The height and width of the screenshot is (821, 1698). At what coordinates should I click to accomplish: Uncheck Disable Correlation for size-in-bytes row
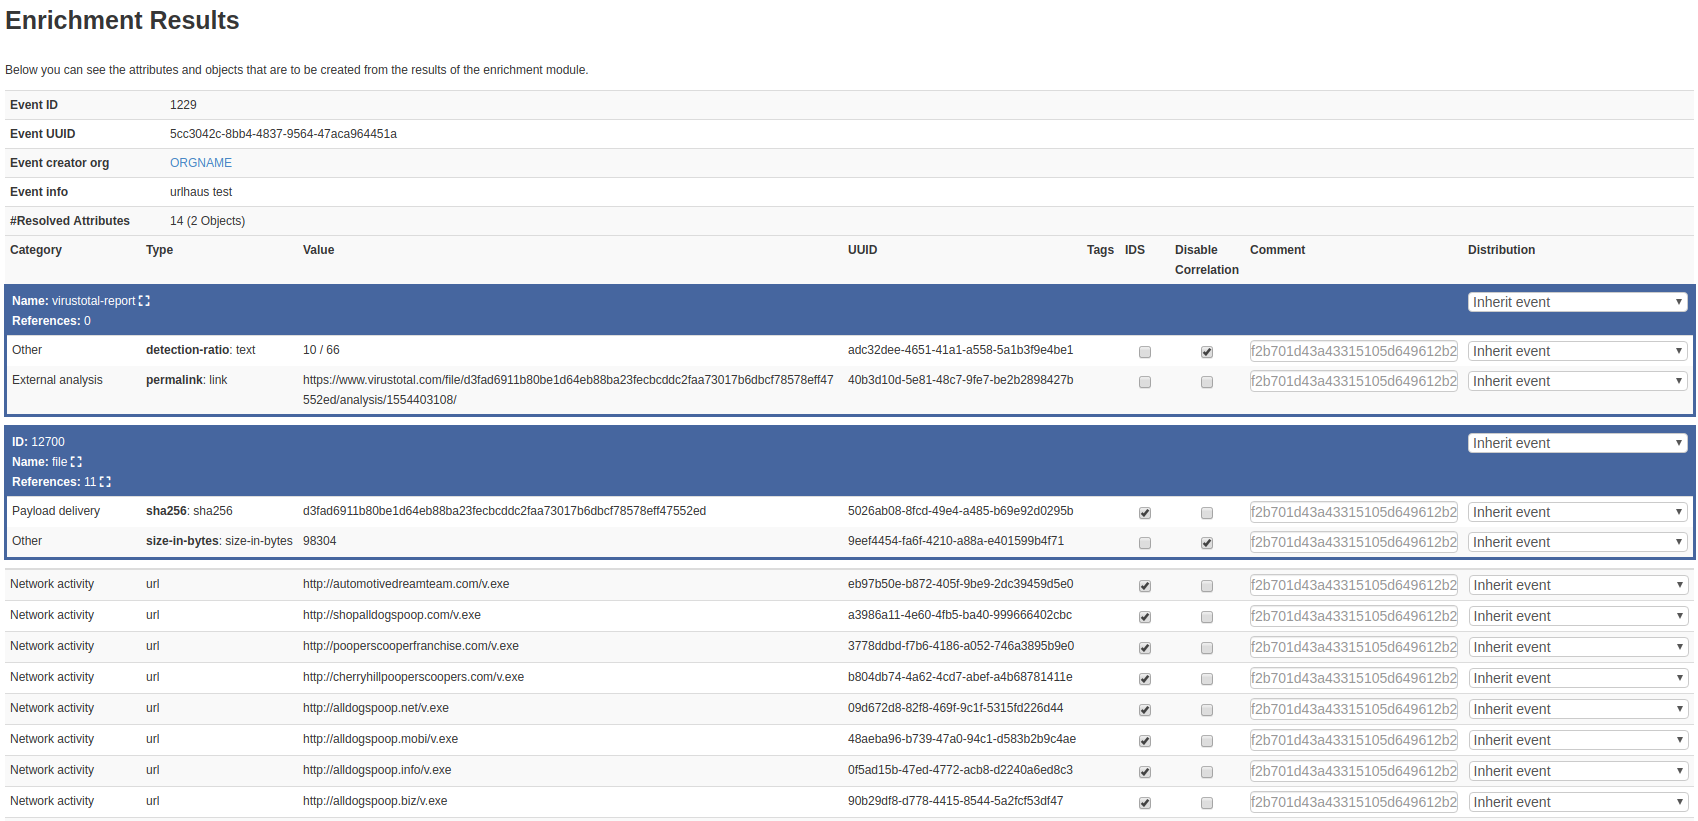click(1207, 543)
